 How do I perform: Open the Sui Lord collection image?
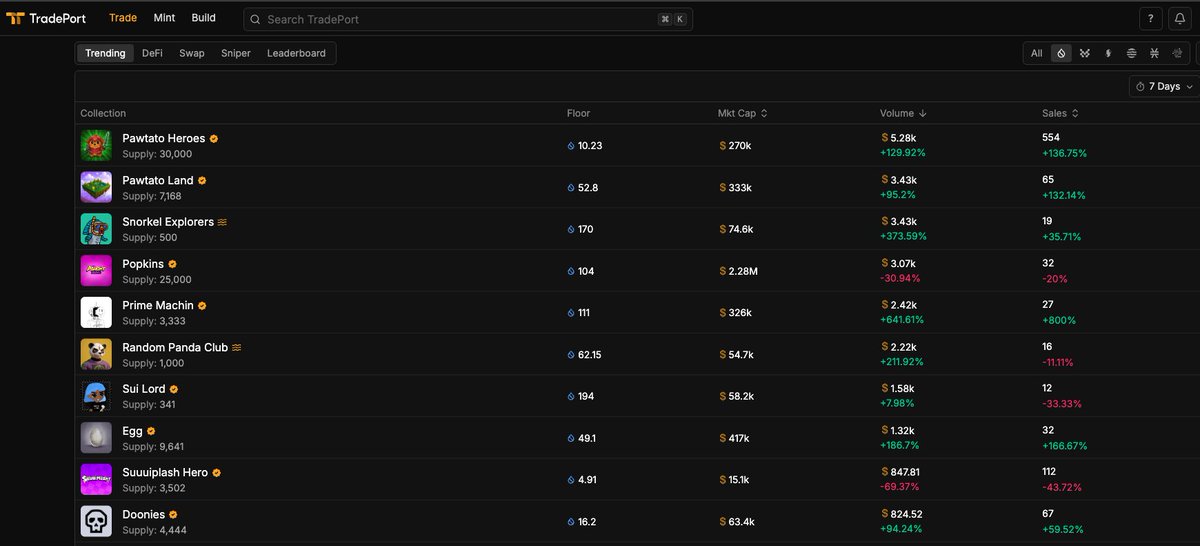click(x=96, y=396)
